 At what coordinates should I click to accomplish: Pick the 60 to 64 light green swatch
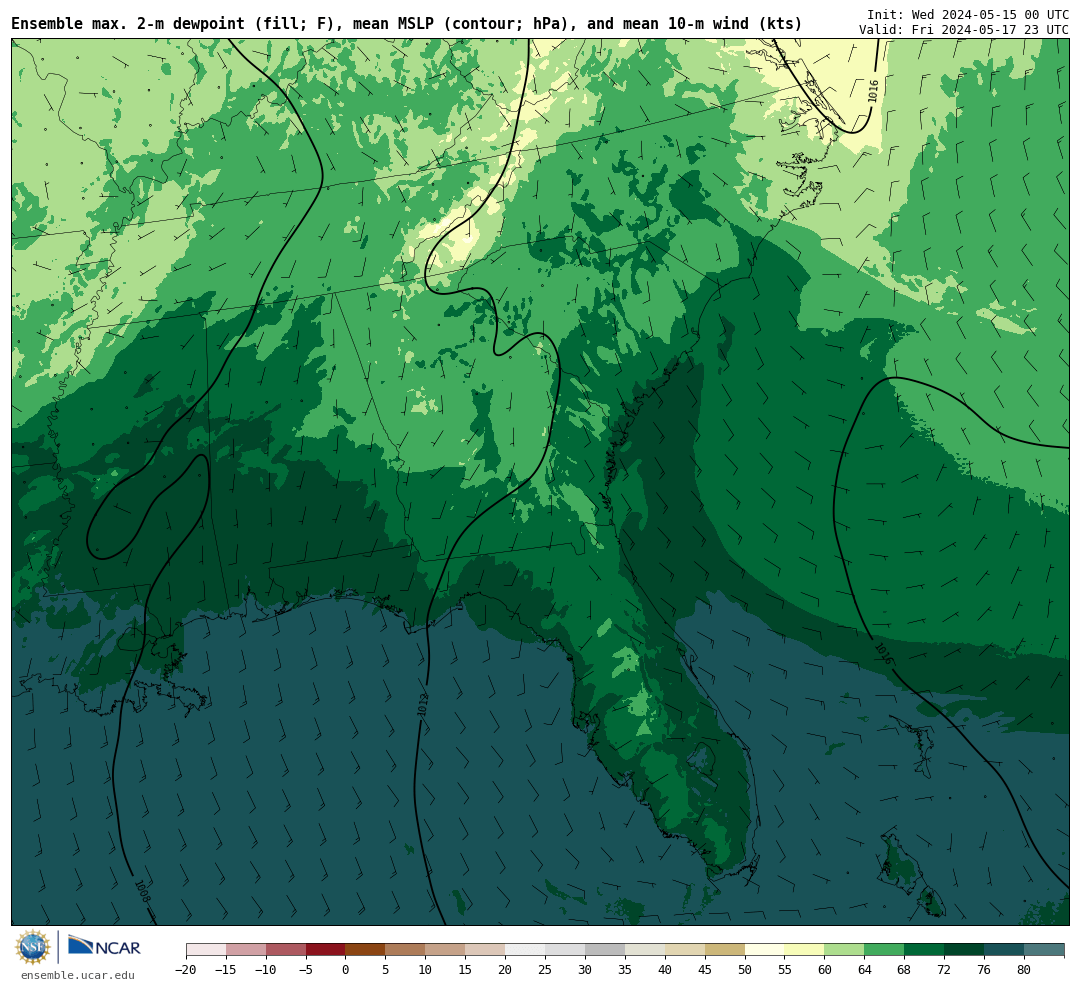tap(845, 949)
